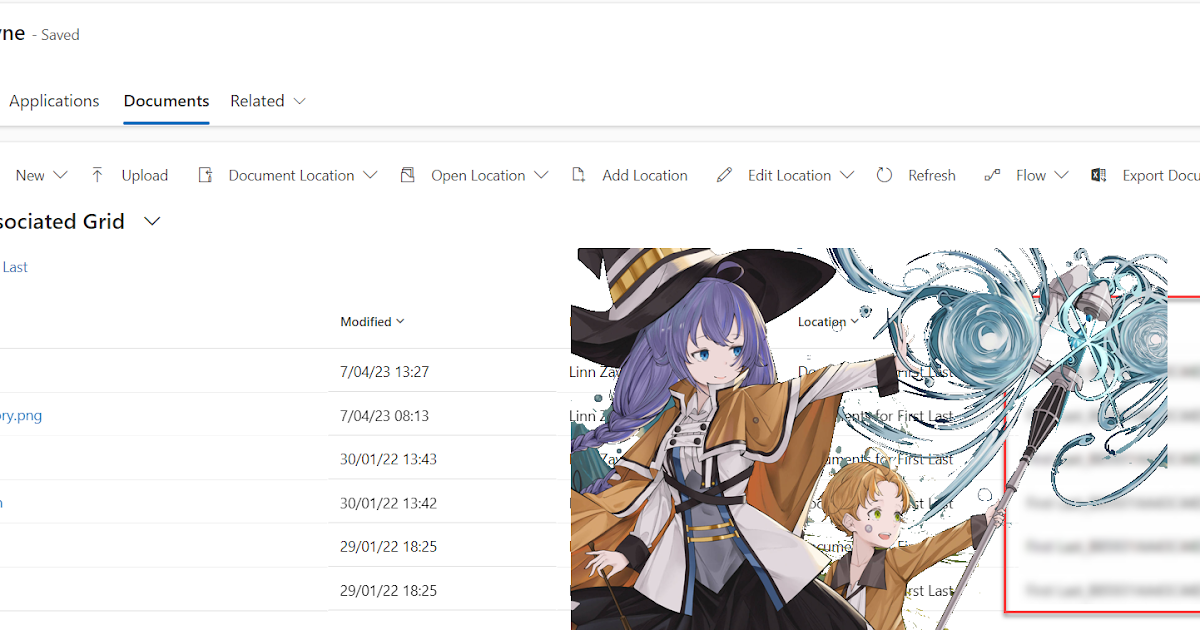Click the Edit Location pencil icon
The height and width of the screenshot is (630, 1200).
click(724, 175)
